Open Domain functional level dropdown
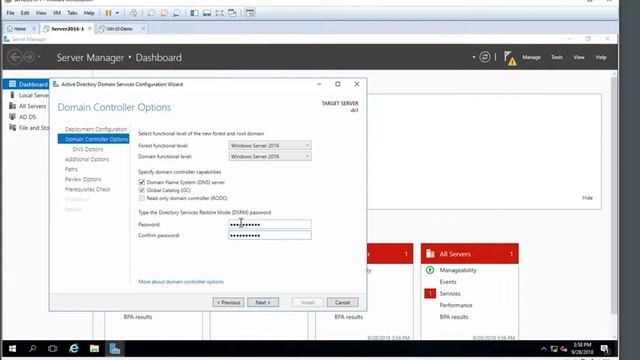The image size is (640, 360). tap(270, 156)
